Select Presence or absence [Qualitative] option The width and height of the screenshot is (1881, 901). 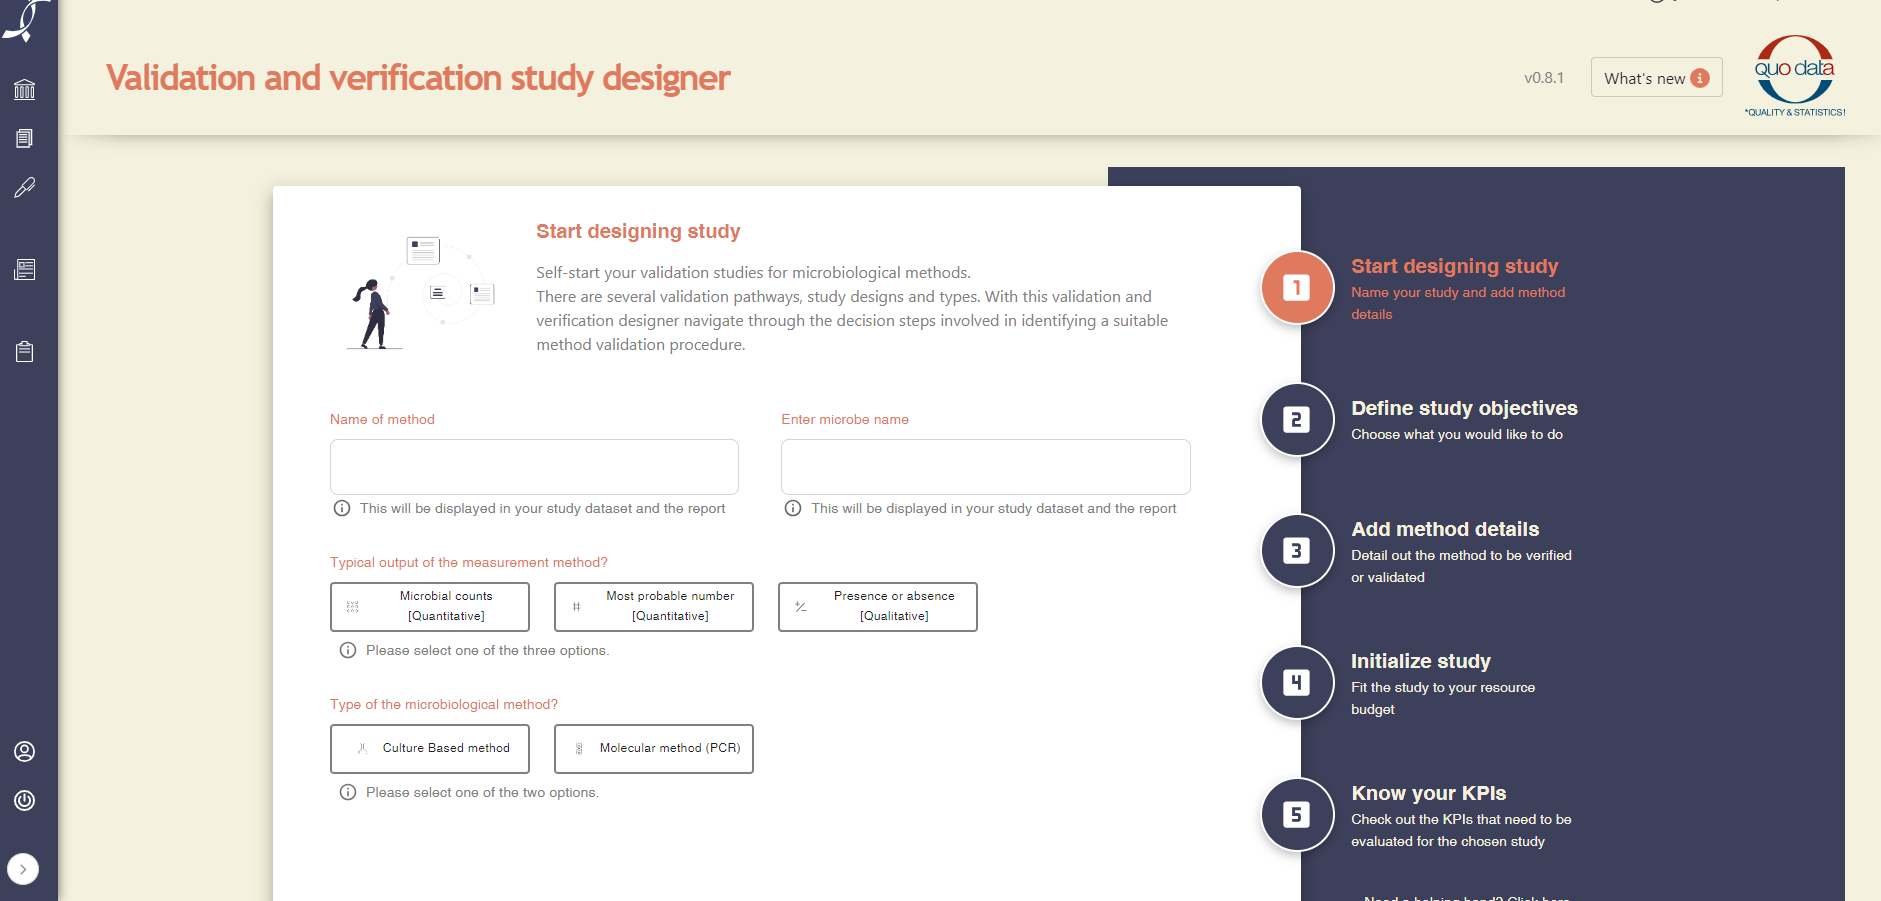pyautogui.click(x=878, y=607)
